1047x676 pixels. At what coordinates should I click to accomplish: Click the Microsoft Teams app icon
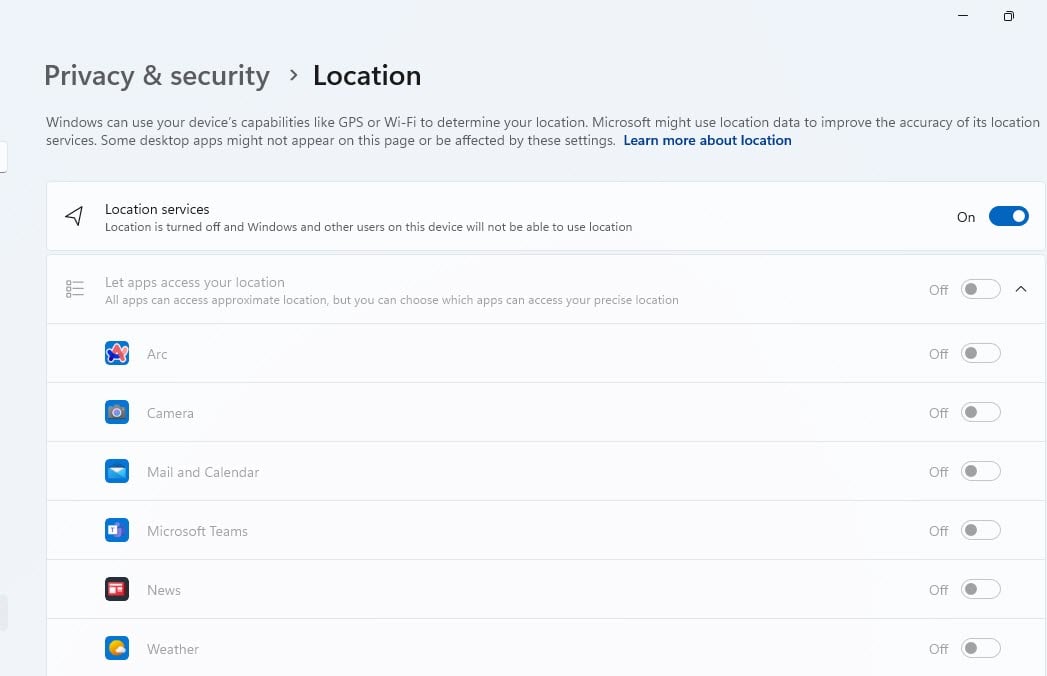point(117,530)
